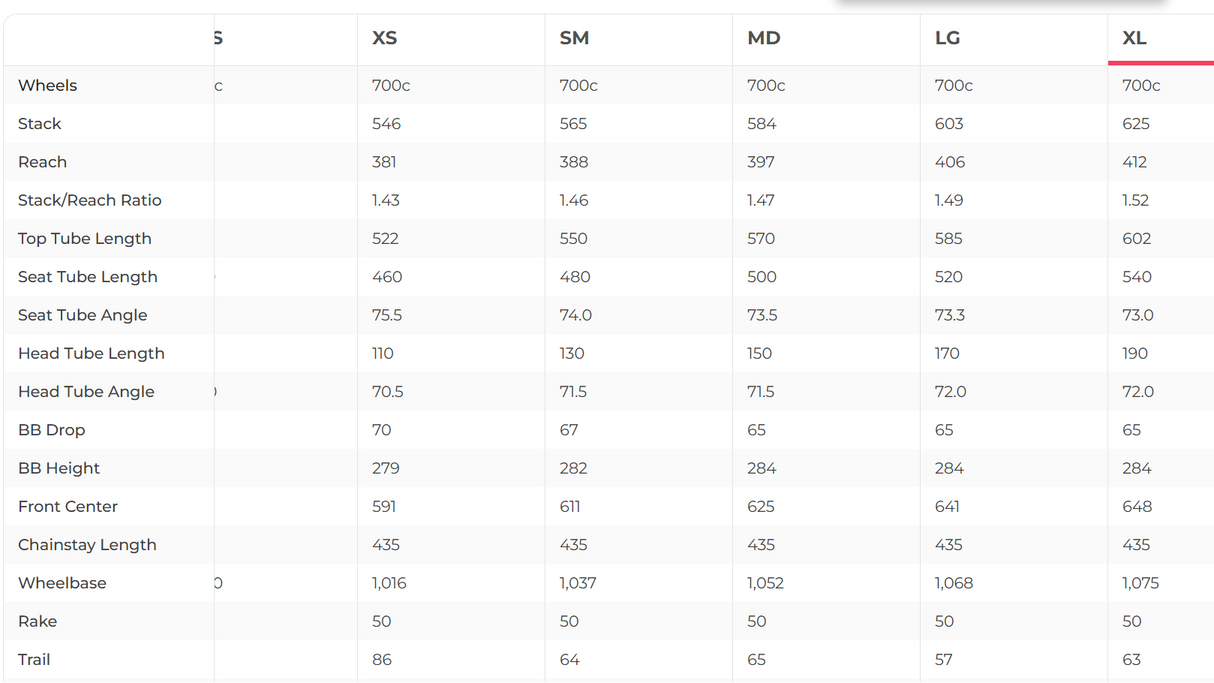This screenshot has width=1214, height=683.
Task: Select the XS size column header
Action: 385,38
